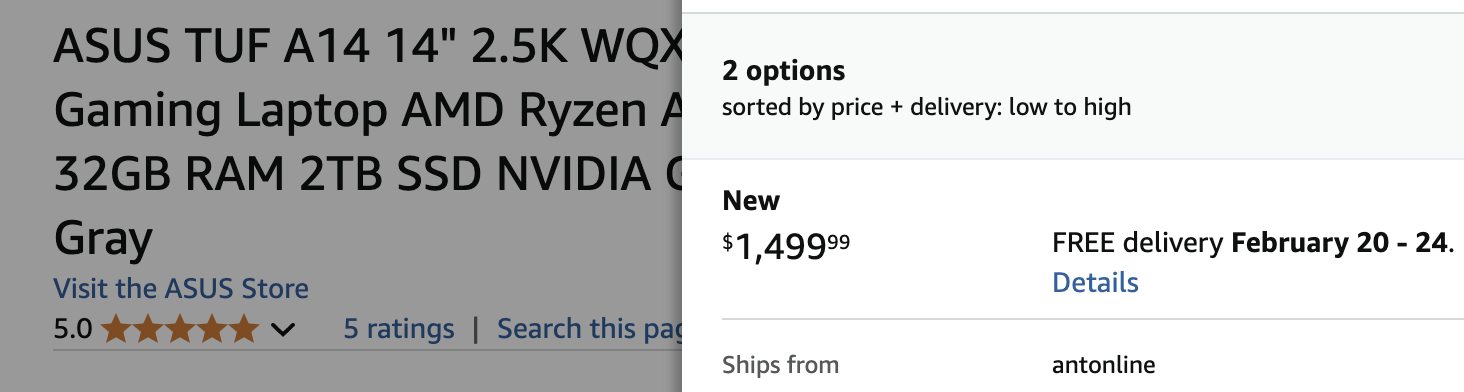Viewport: 1464px width, 392px height.
Task: Open the Visit the ASUS Store link
Action: 181,289
